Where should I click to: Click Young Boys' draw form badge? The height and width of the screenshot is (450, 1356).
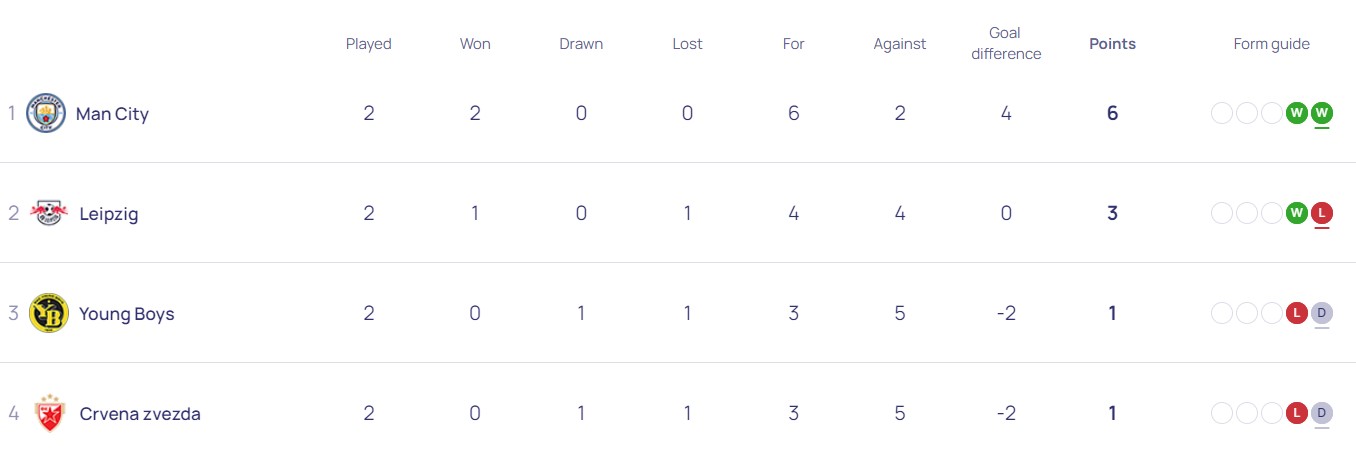click(x=1322, y=313)
